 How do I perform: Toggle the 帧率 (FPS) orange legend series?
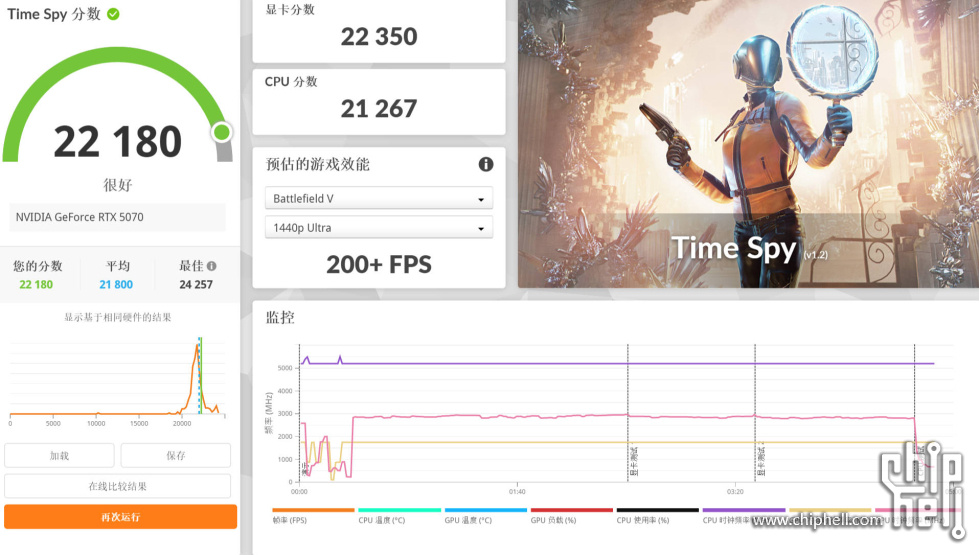(312, 516)
